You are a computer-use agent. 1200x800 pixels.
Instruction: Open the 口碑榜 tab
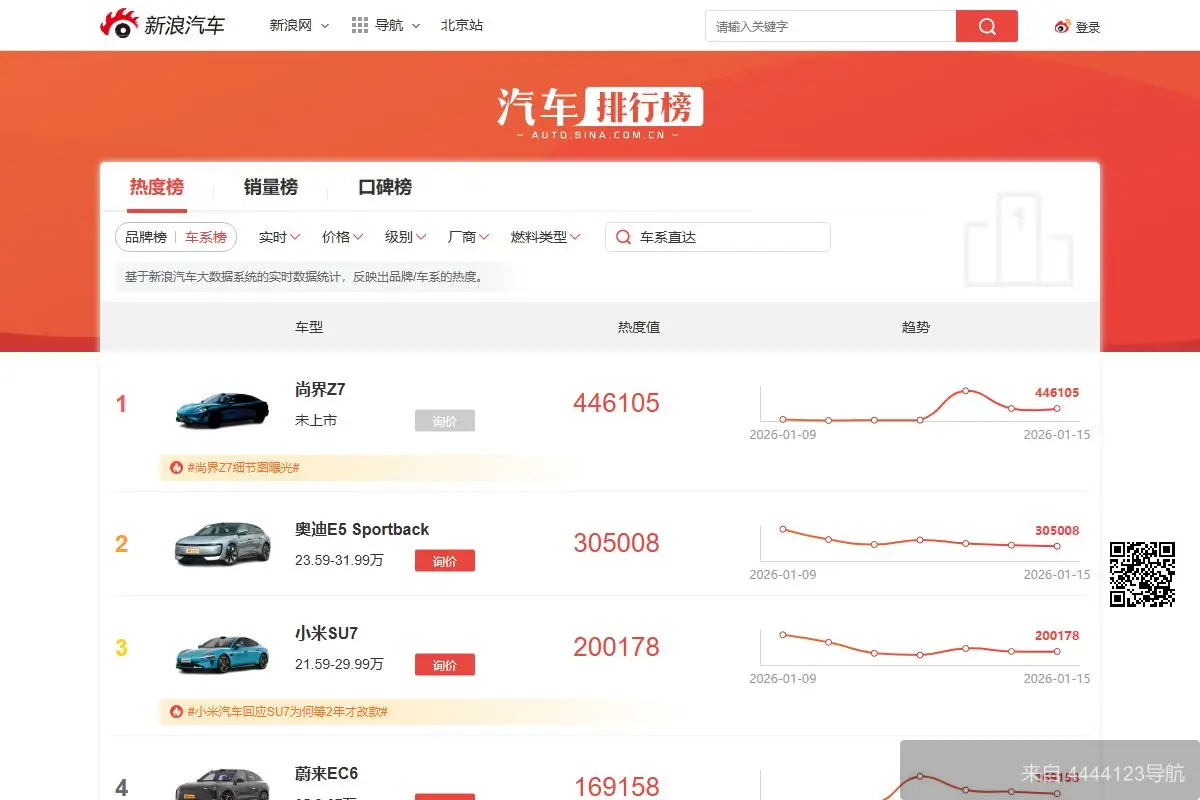pos(384,187)
